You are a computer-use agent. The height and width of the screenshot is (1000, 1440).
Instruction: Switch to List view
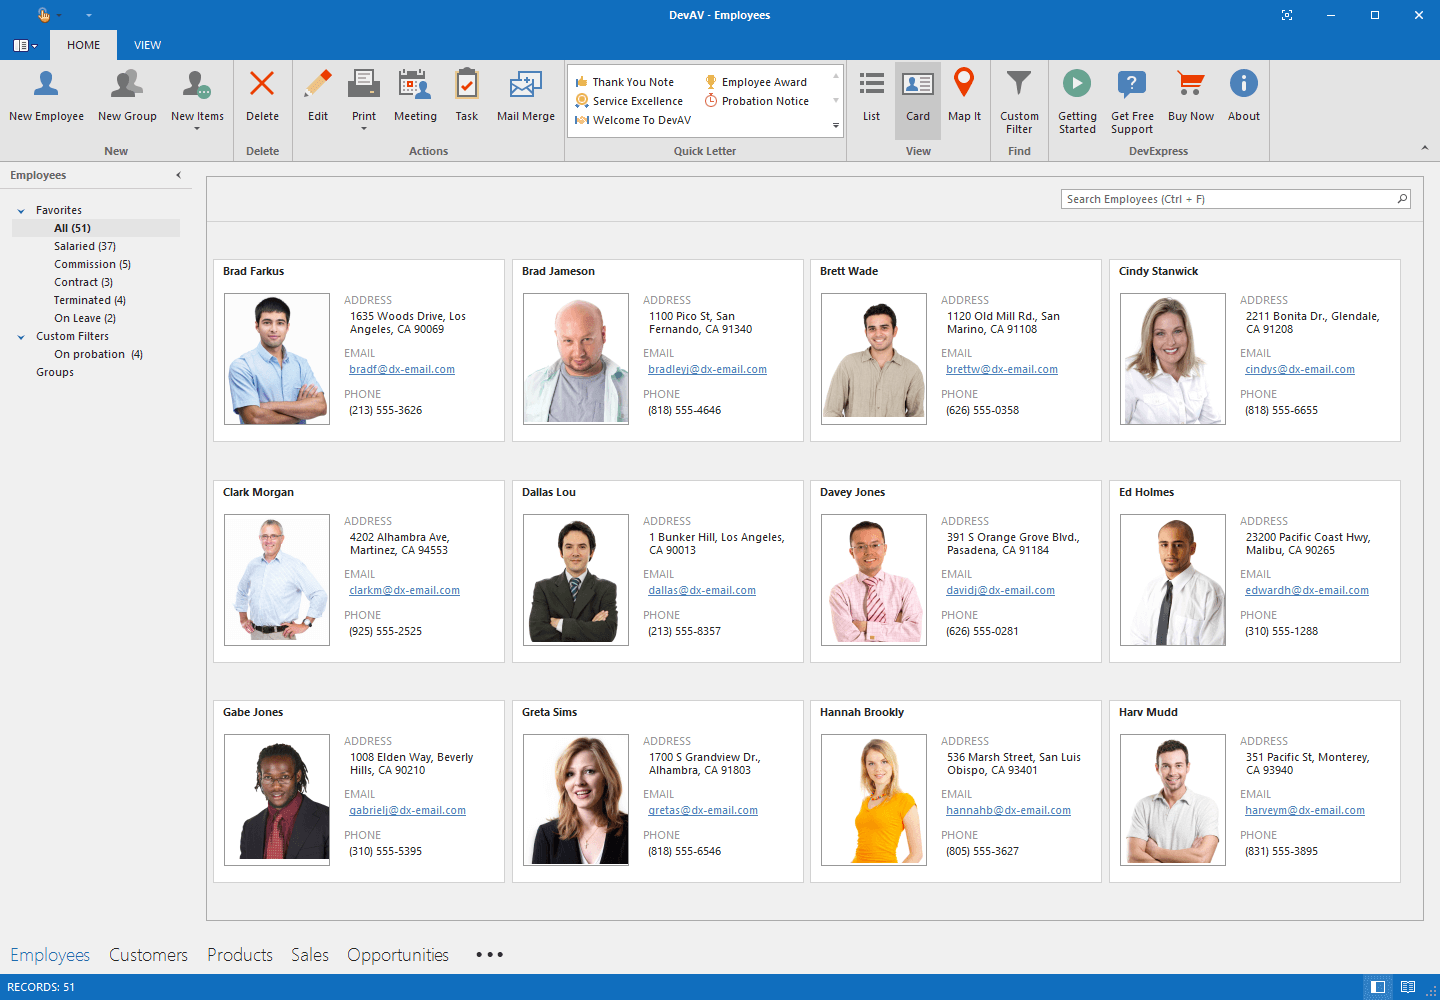(870, 97)
